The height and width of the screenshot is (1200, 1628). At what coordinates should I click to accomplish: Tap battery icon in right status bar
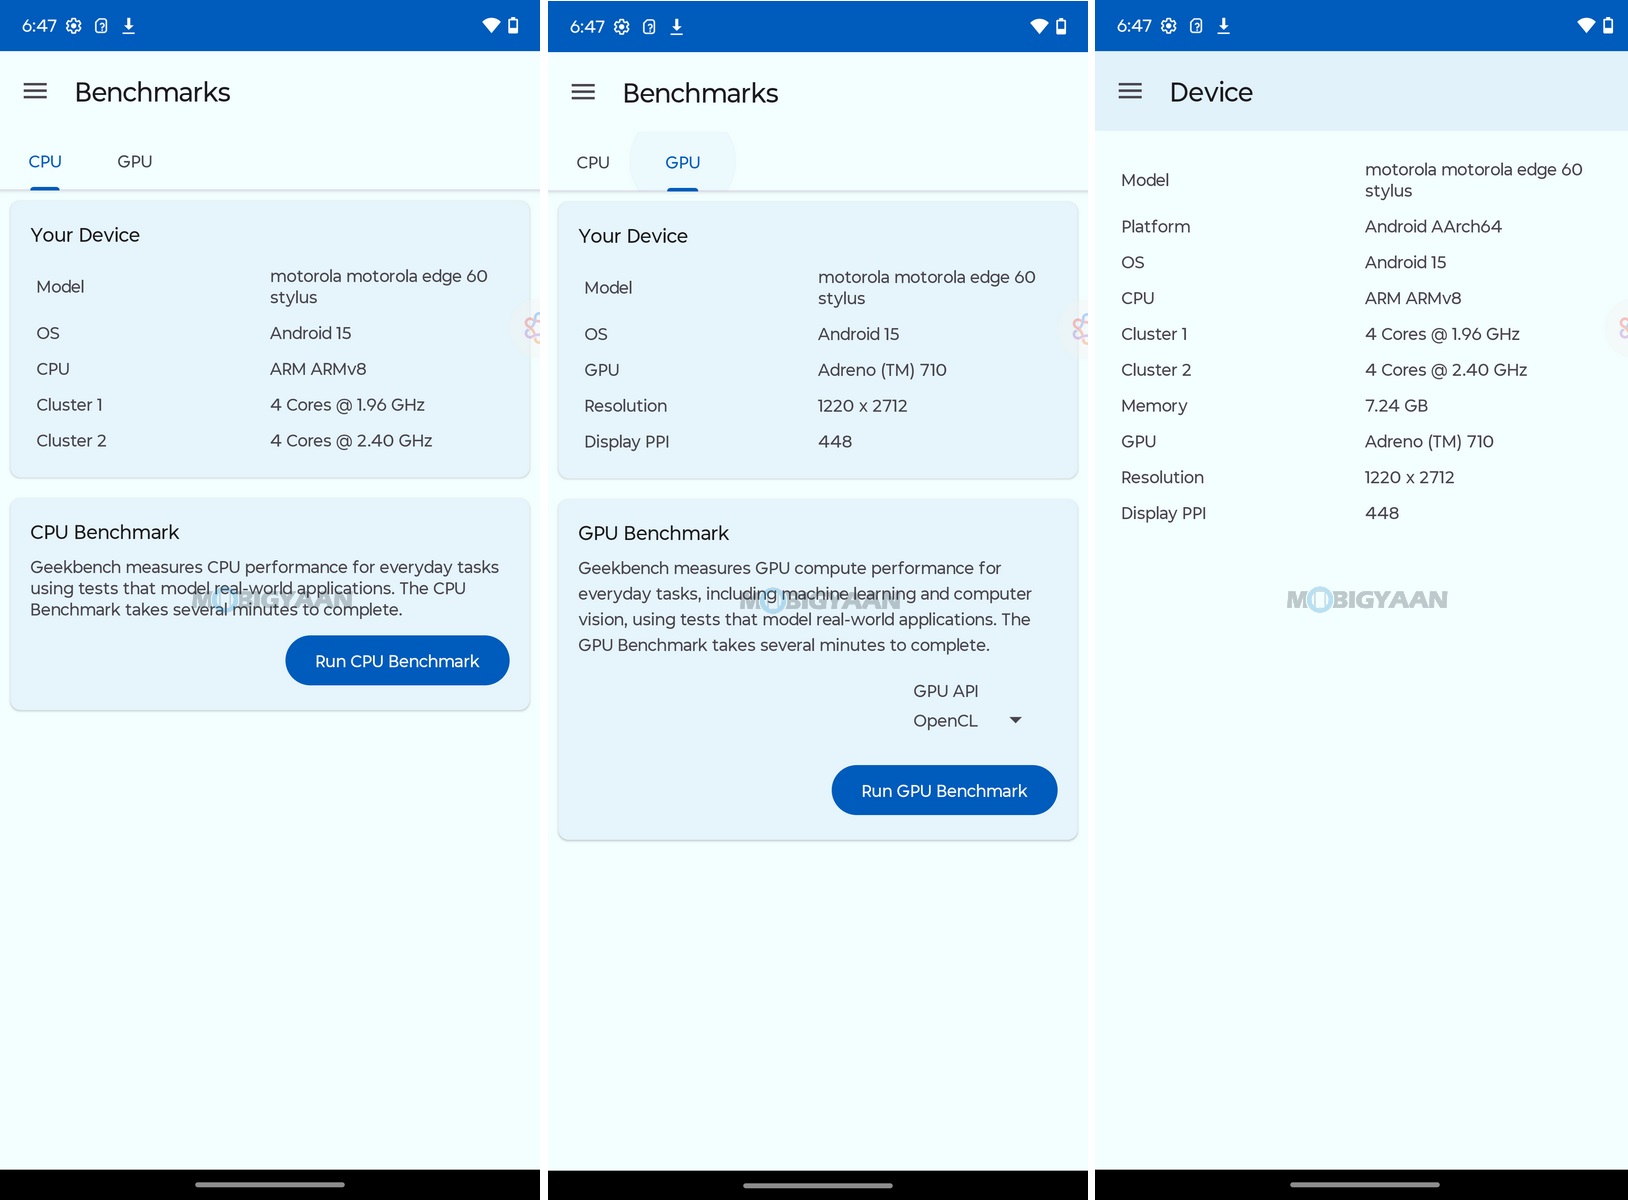[x=1608, y=26]
